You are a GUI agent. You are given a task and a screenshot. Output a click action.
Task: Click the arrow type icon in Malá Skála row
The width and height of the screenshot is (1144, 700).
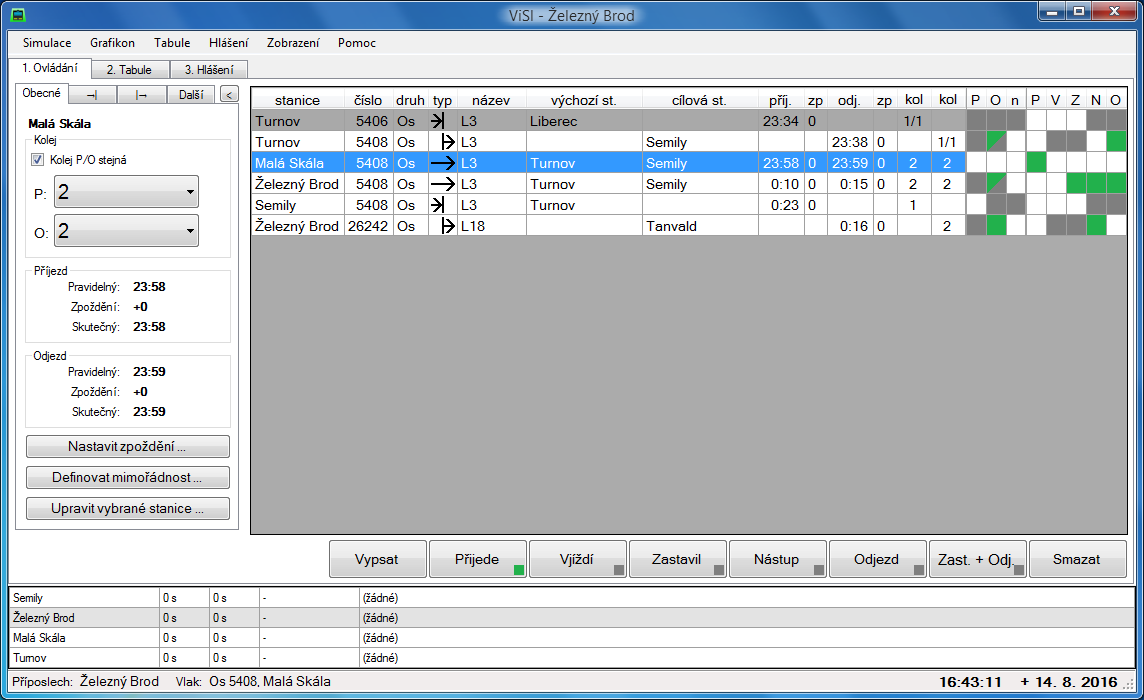click(x=442, y=163)
